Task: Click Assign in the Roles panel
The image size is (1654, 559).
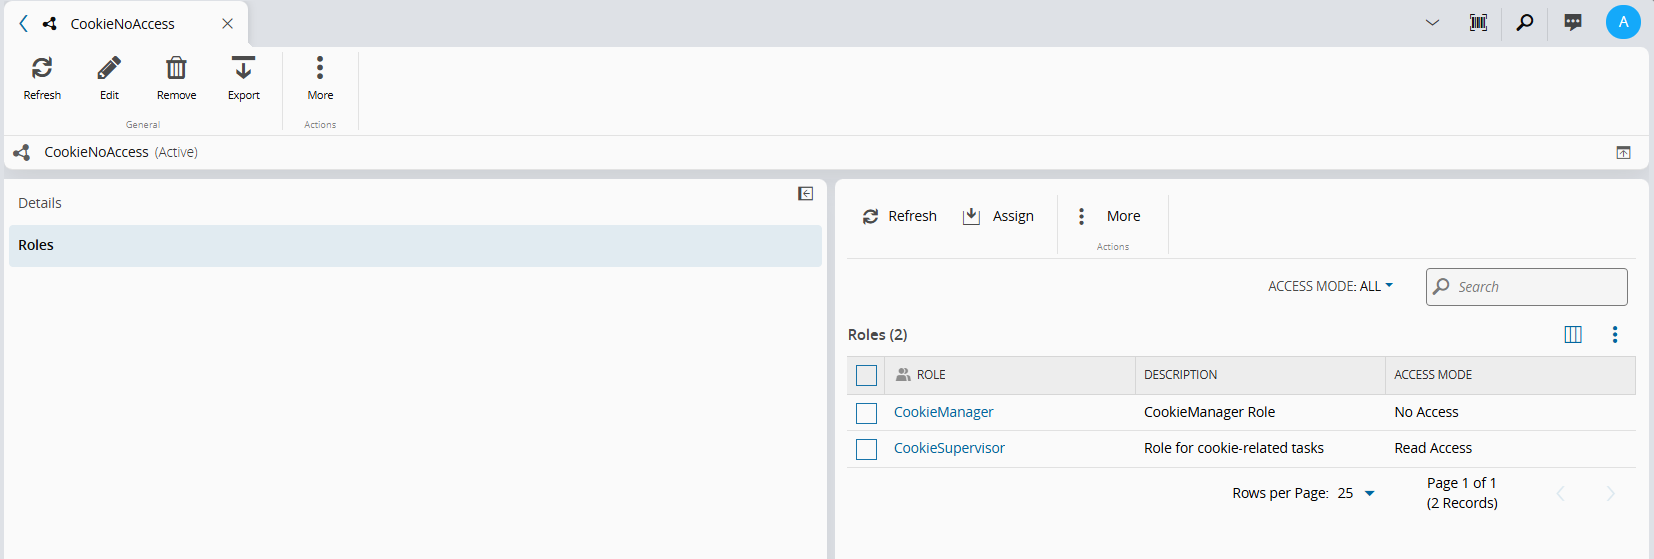Action: pos(997,216)
